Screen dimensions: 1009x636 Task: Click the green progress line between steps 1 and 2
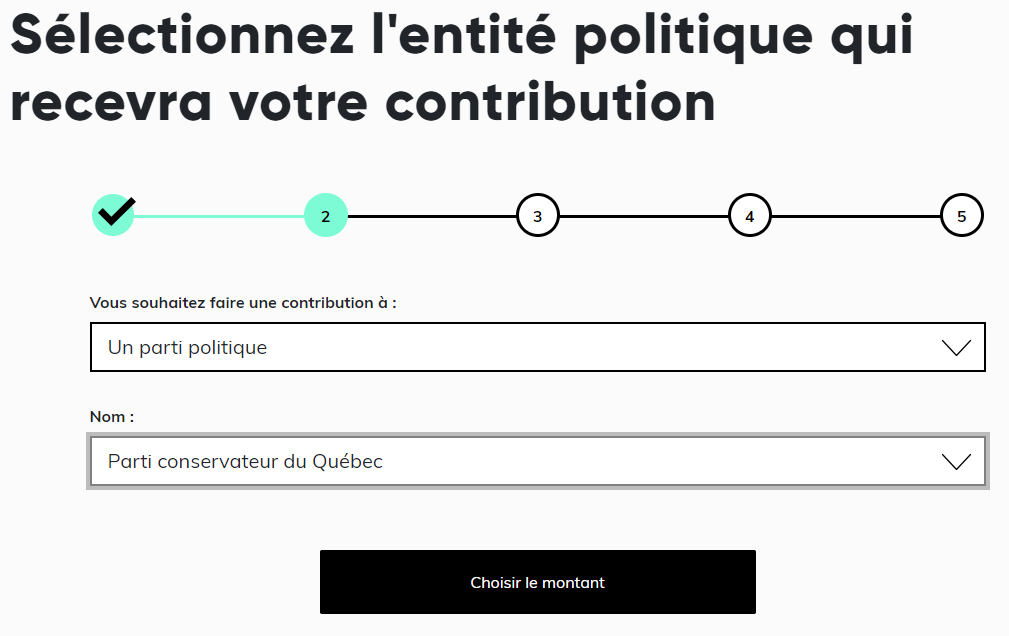[219, 216]
